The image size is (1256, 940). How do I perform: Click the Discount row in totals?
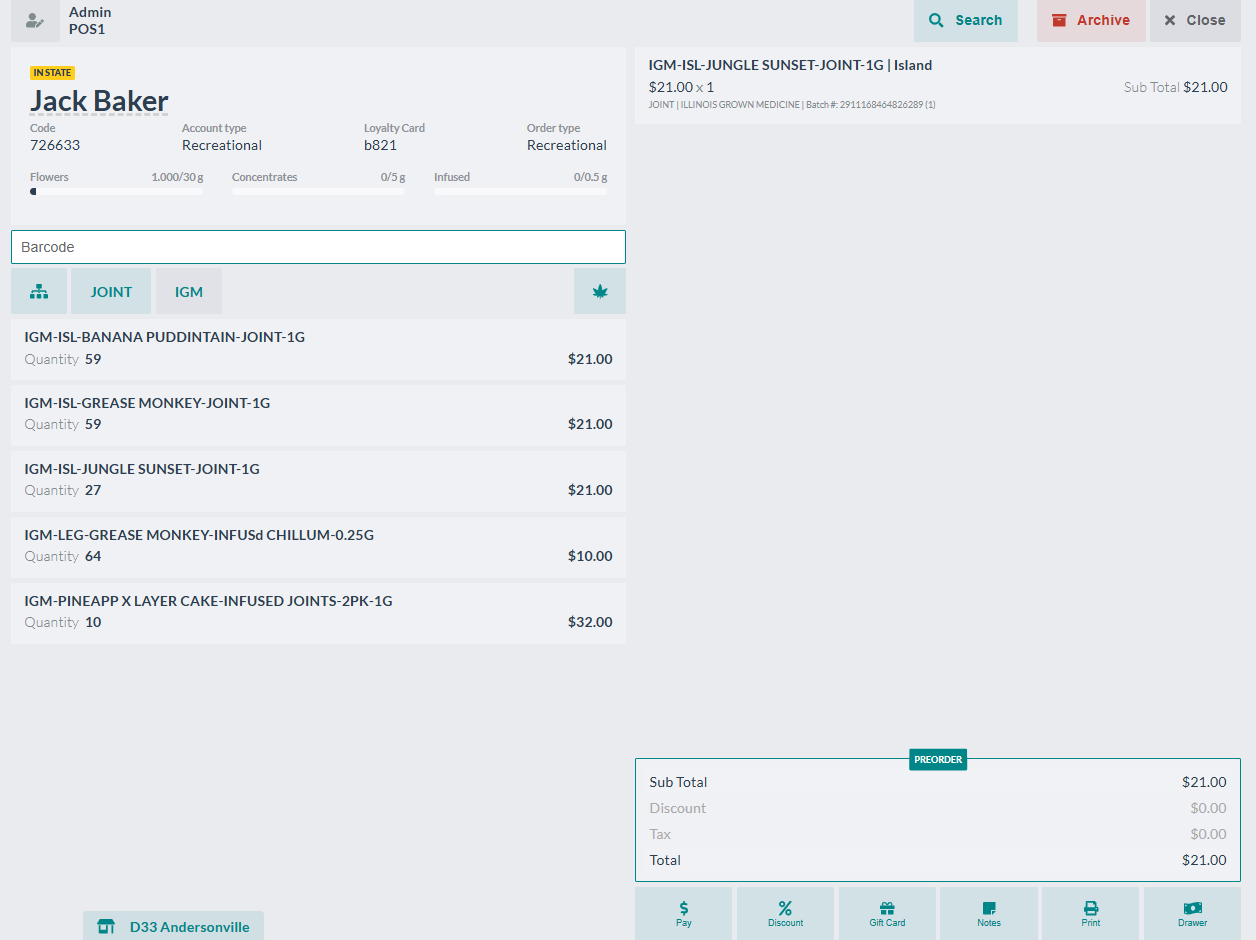pos(938,808)
